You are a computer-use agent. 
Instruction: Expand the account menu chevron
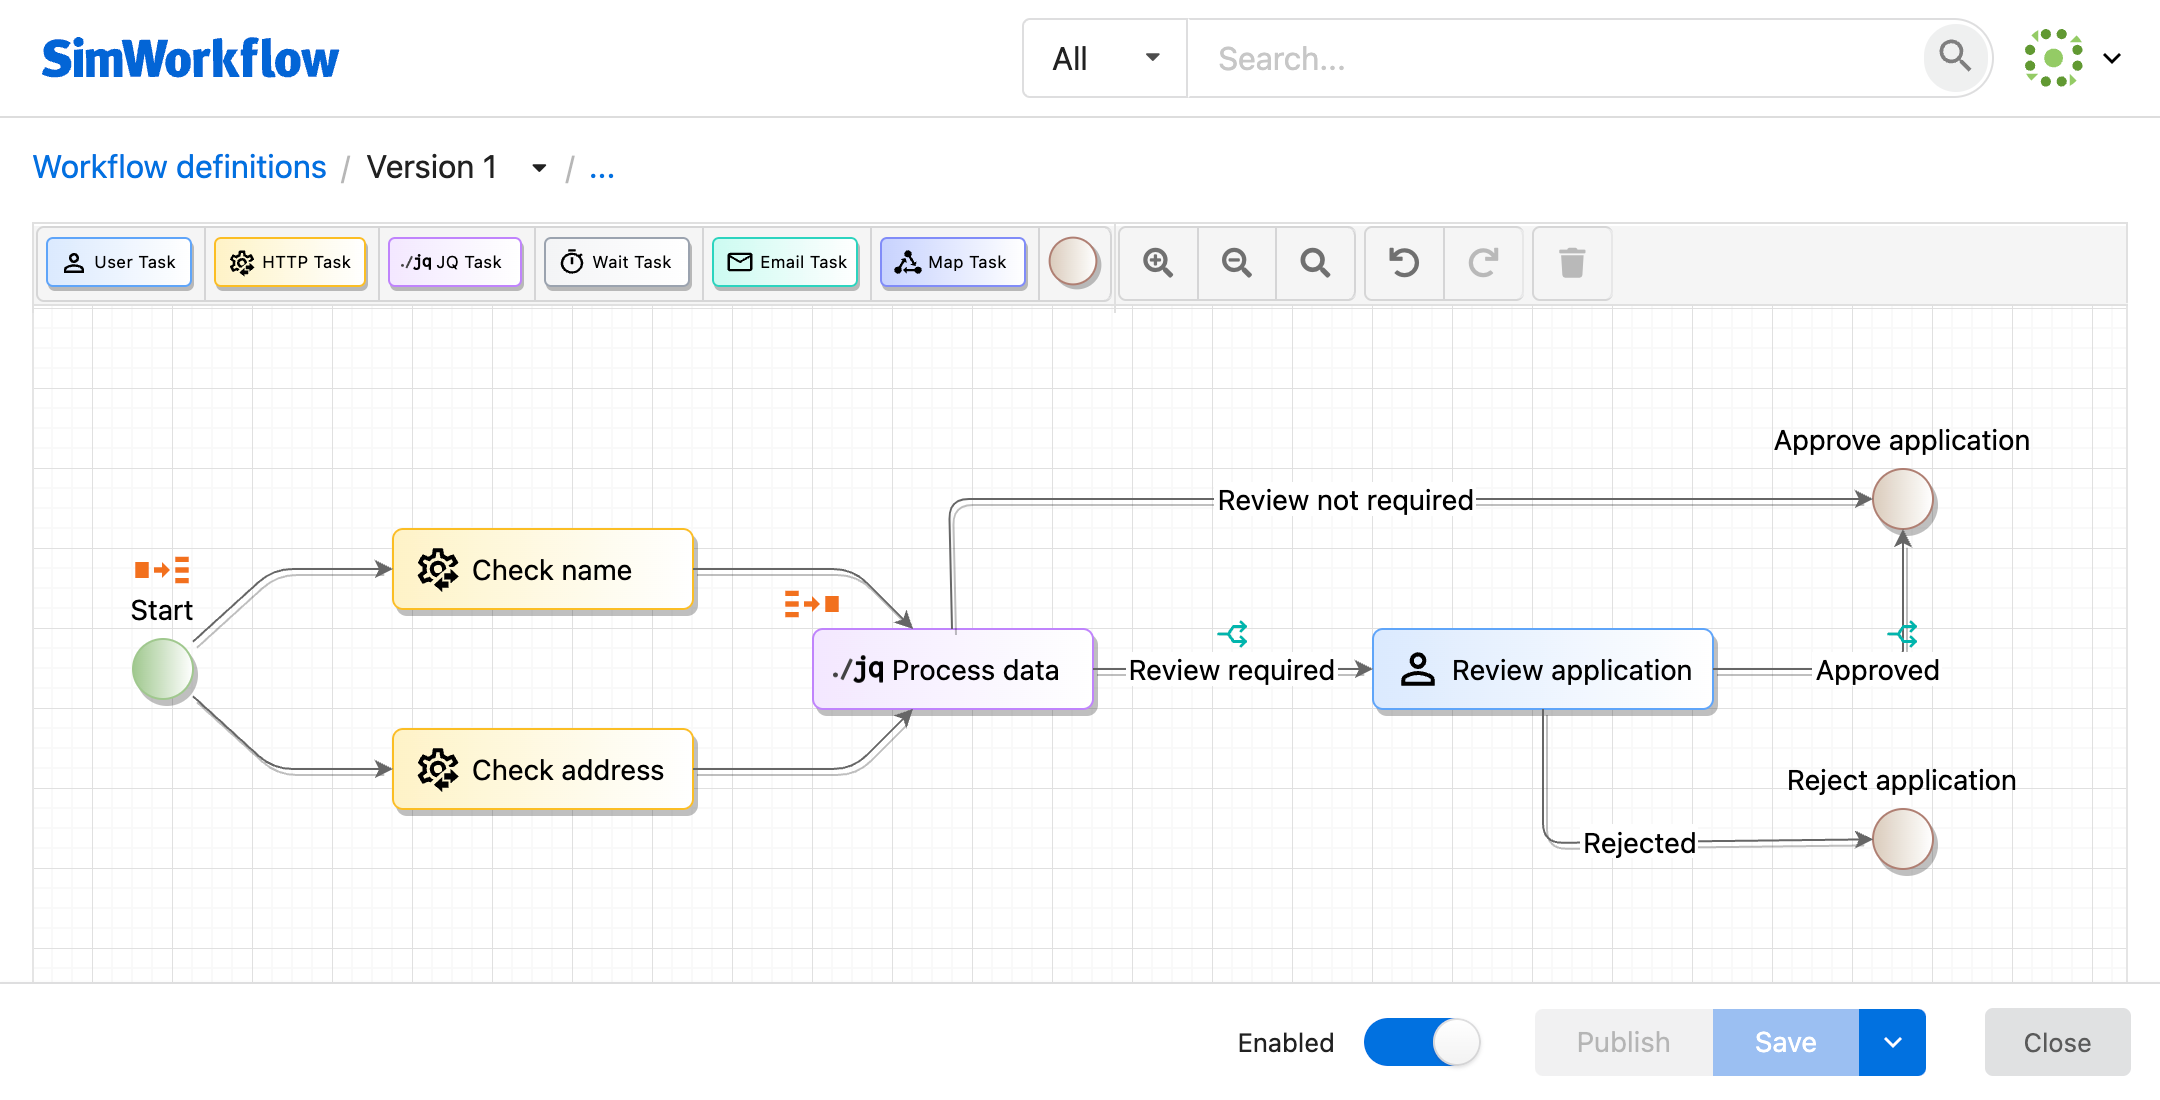click(x=2112, y=58)
